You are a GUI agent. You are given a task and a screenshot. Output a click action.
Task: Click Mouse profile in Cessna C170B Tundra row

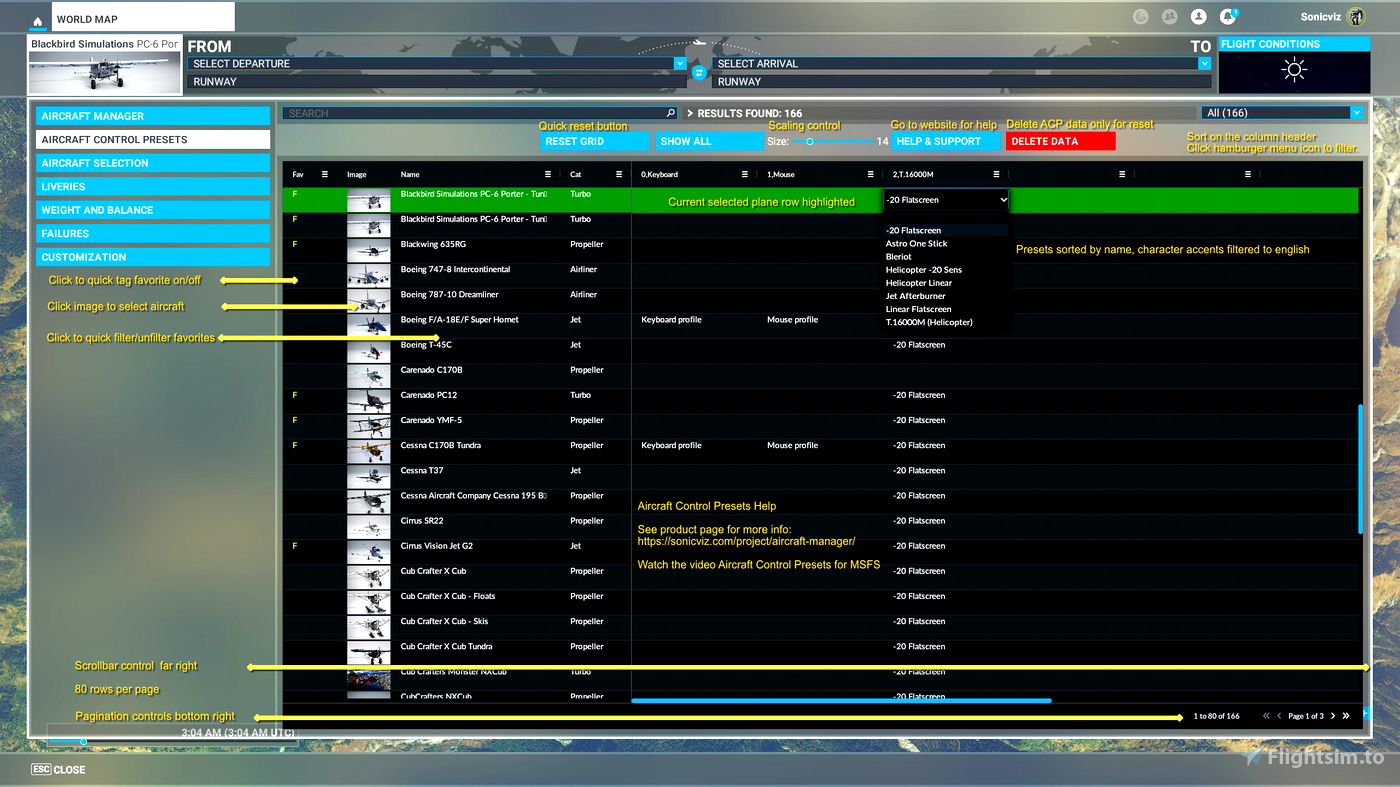[792, 445]
